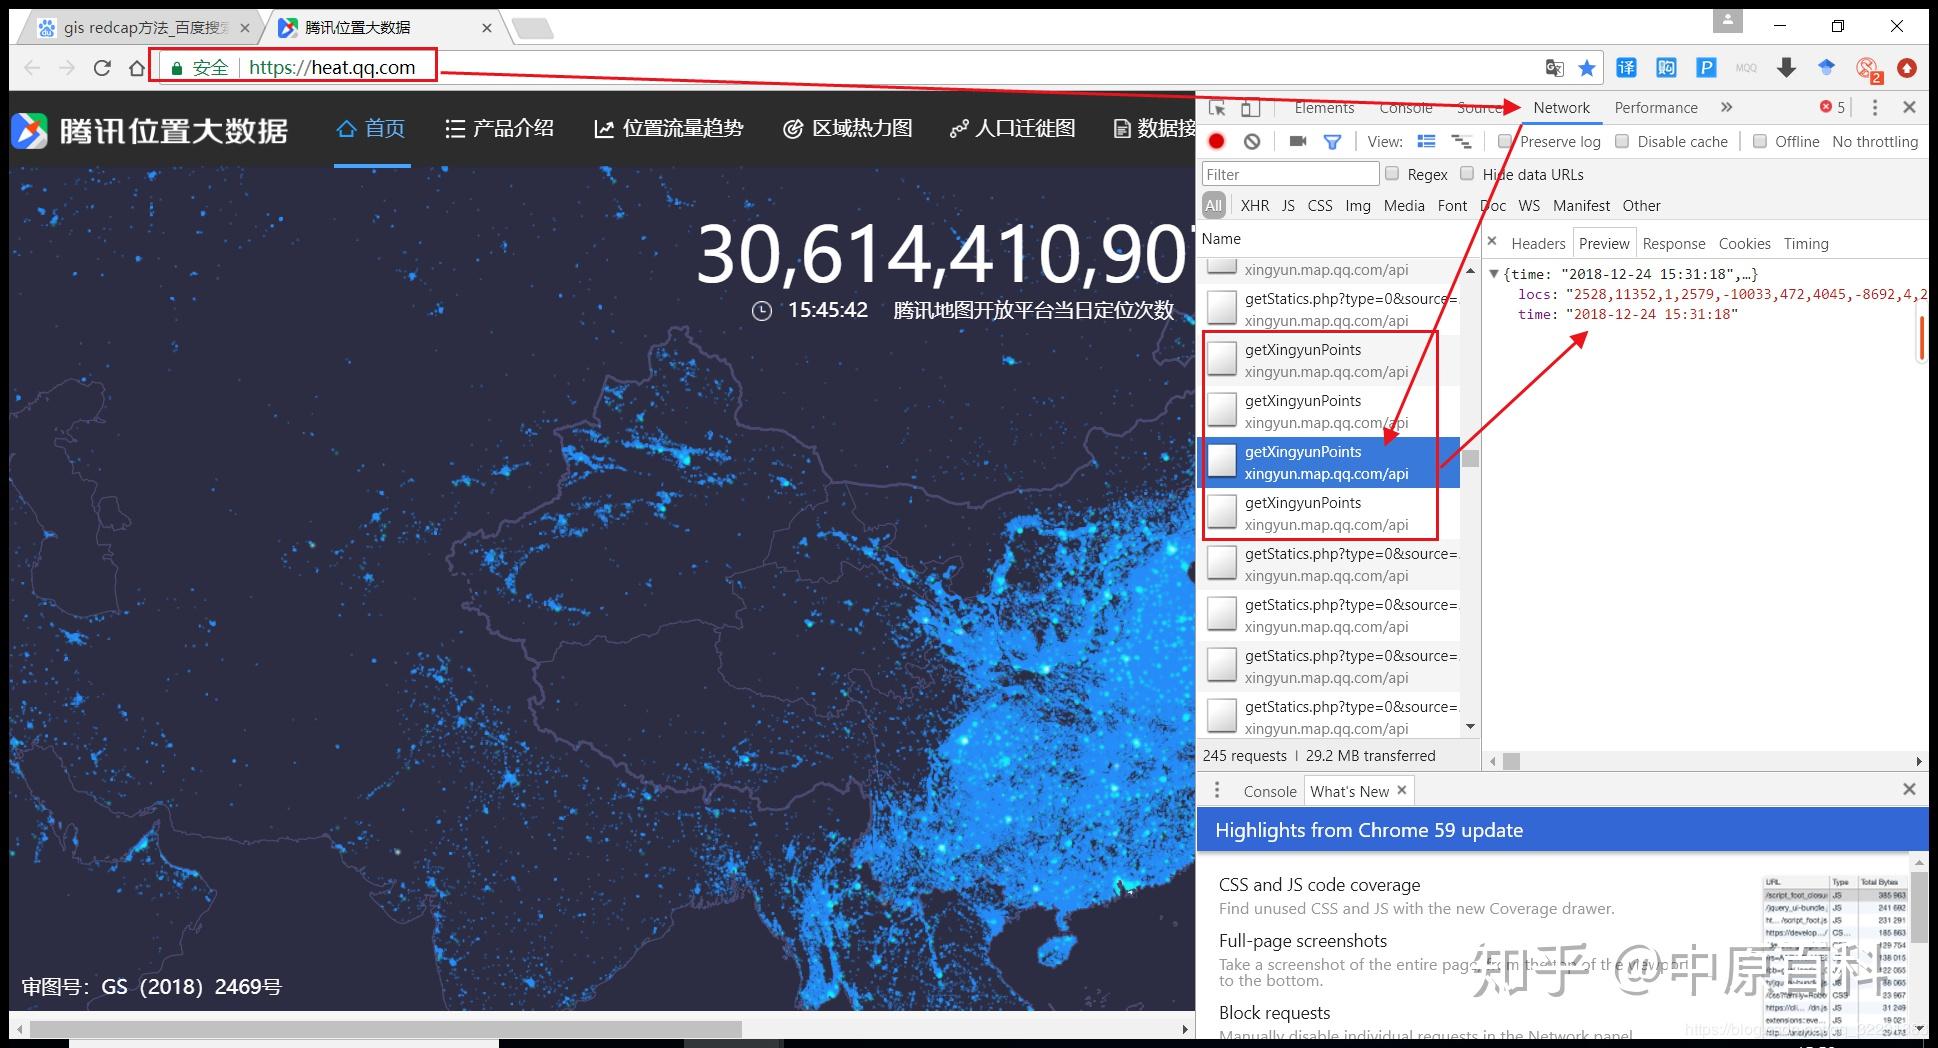Open the Response tab for the request

point(1674,243)
